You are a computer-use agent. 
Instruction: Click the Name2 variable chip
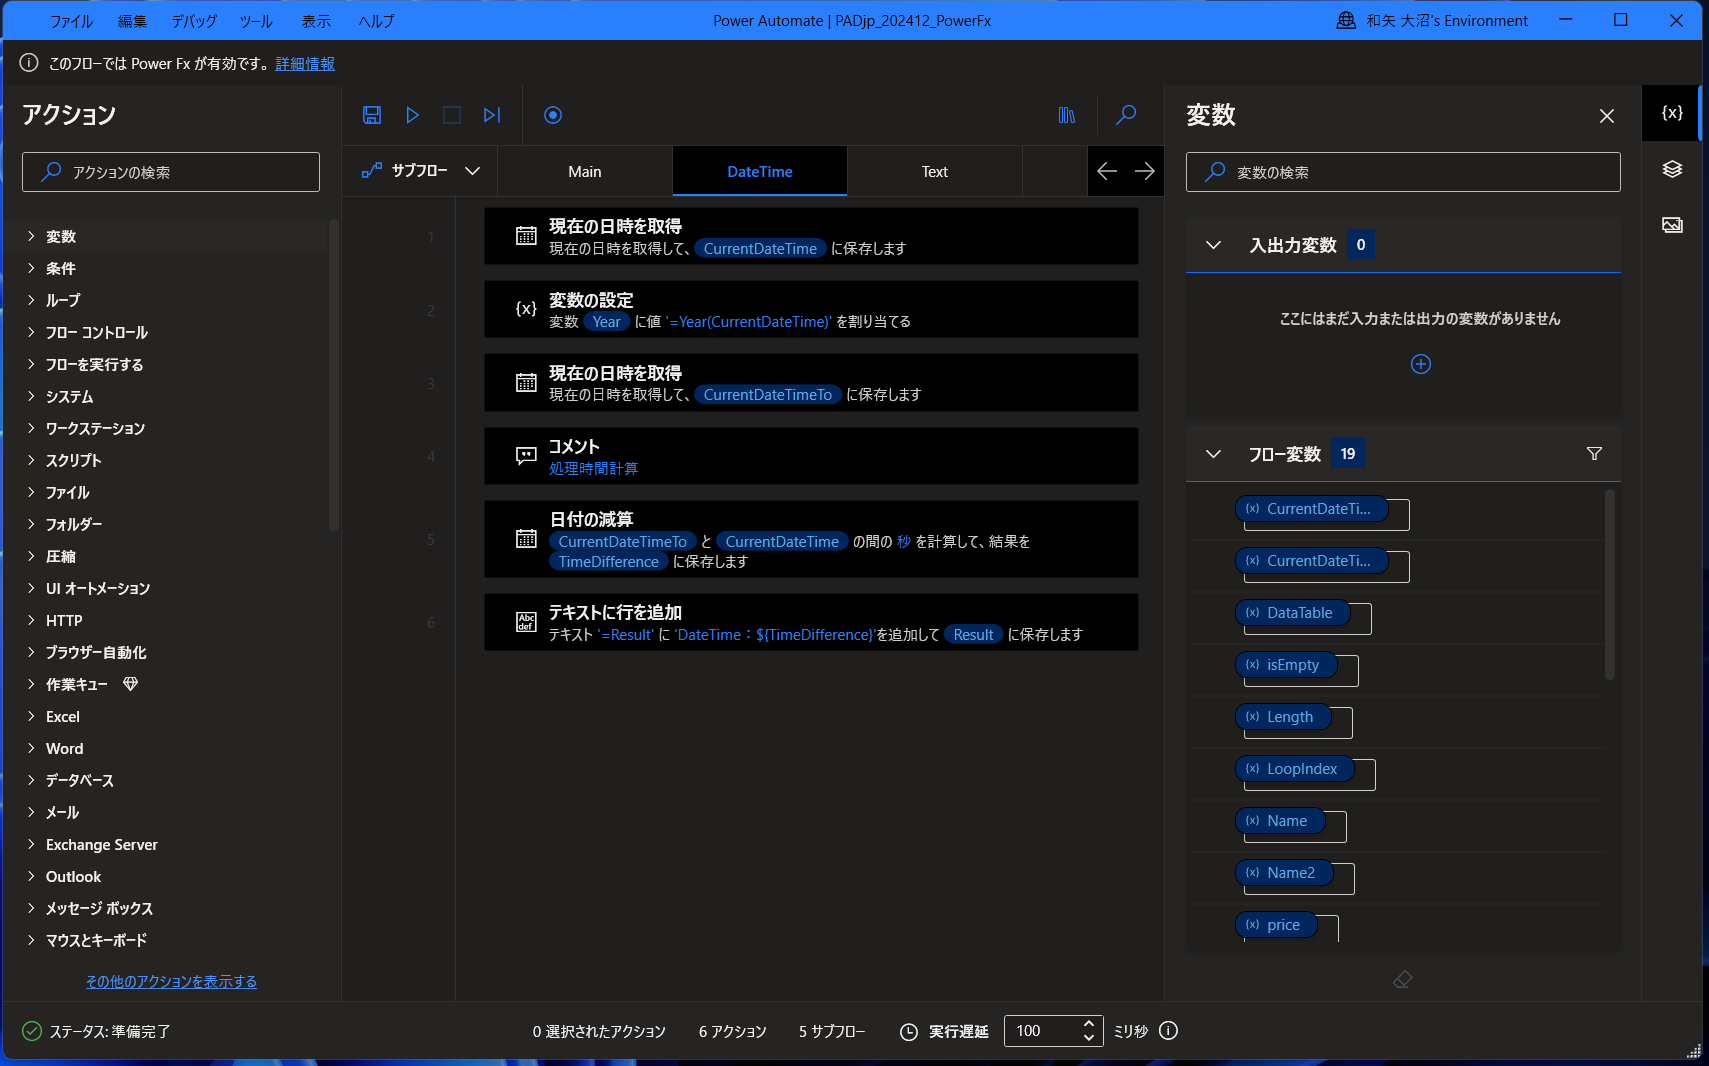coord(1283,873)
